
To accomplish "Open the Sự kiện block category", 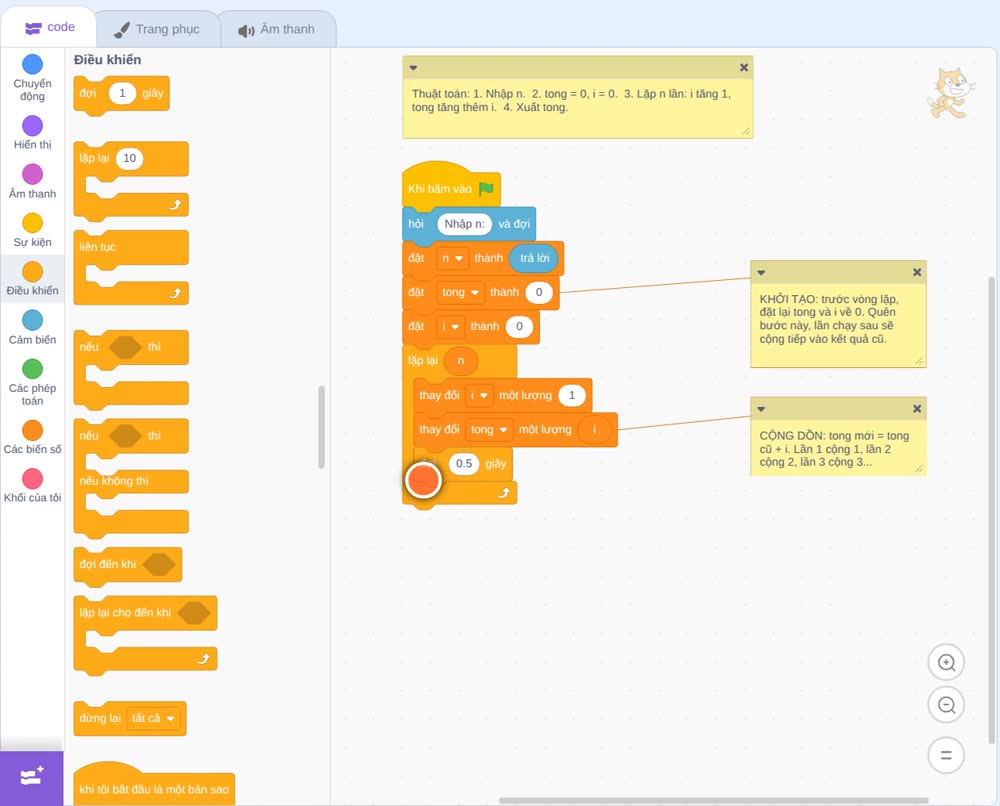I will click(x=32, y=230).
